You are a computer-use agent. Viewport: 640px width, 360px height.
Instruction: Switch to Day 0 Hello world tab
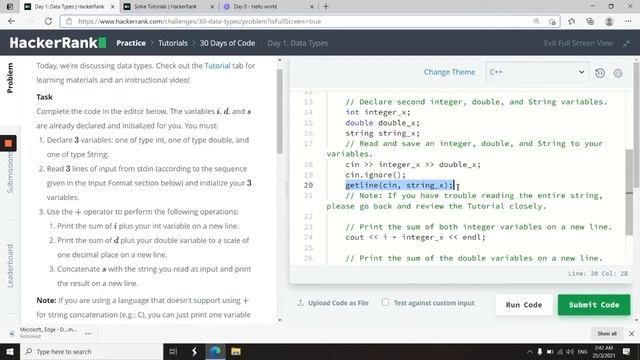(268, 7)
